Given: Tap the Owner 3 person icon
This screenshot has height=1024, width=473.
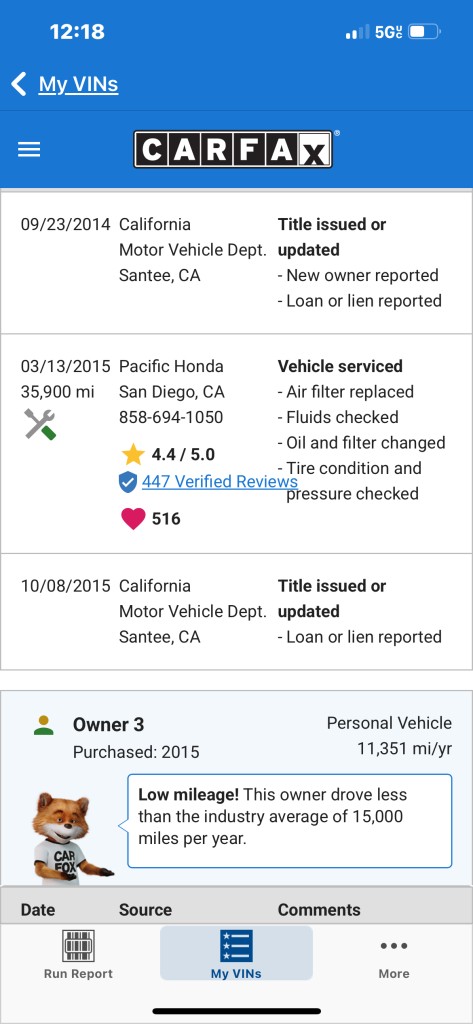Looking at the screenshot, I should (44, 725).
